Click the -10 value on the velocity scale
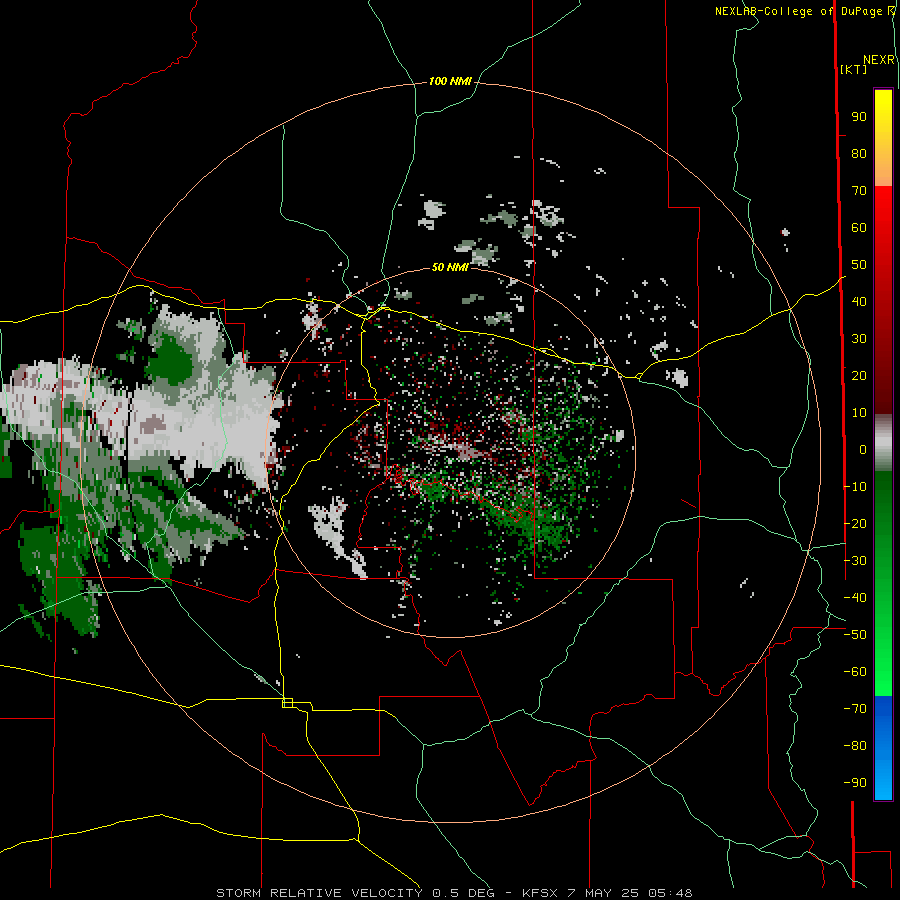900x900 pixels. pos(855,487)
